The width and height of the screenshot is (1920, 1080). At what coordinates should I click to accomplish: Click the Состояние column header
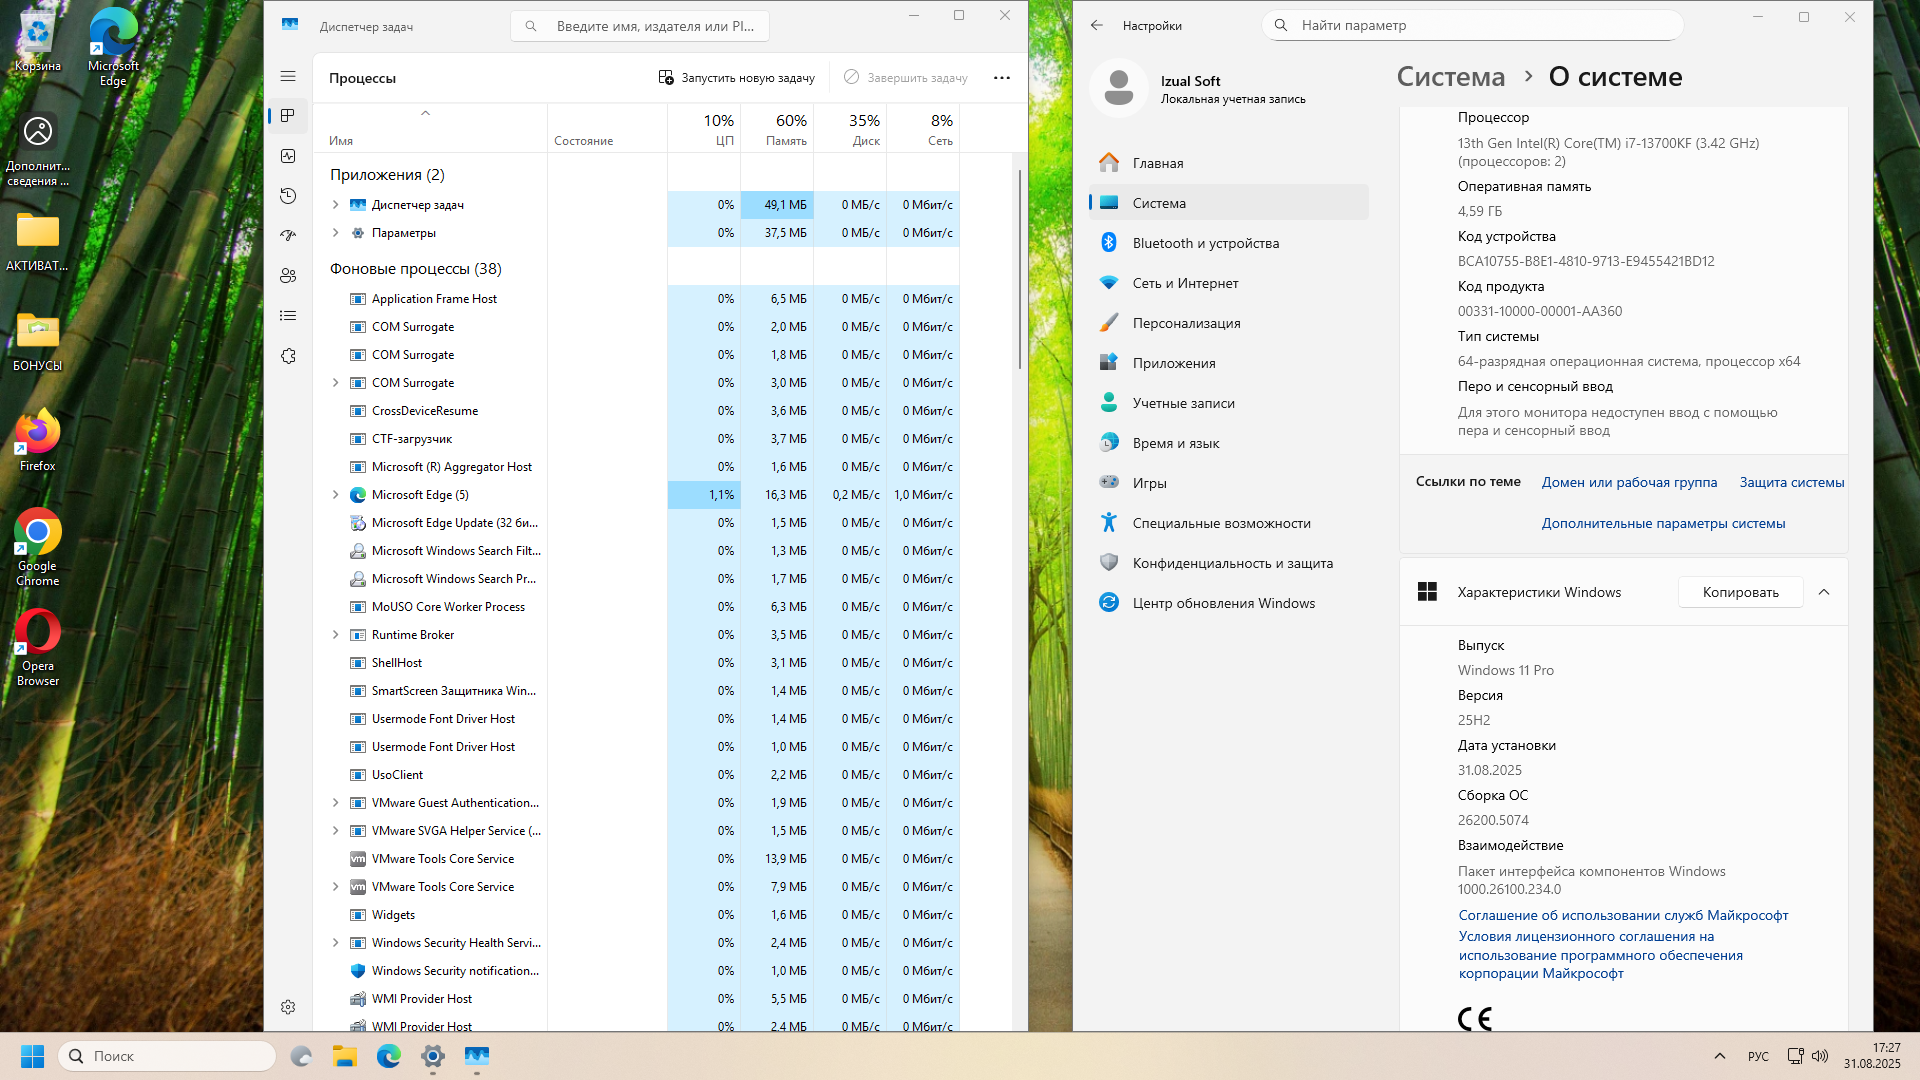(607, 129)
